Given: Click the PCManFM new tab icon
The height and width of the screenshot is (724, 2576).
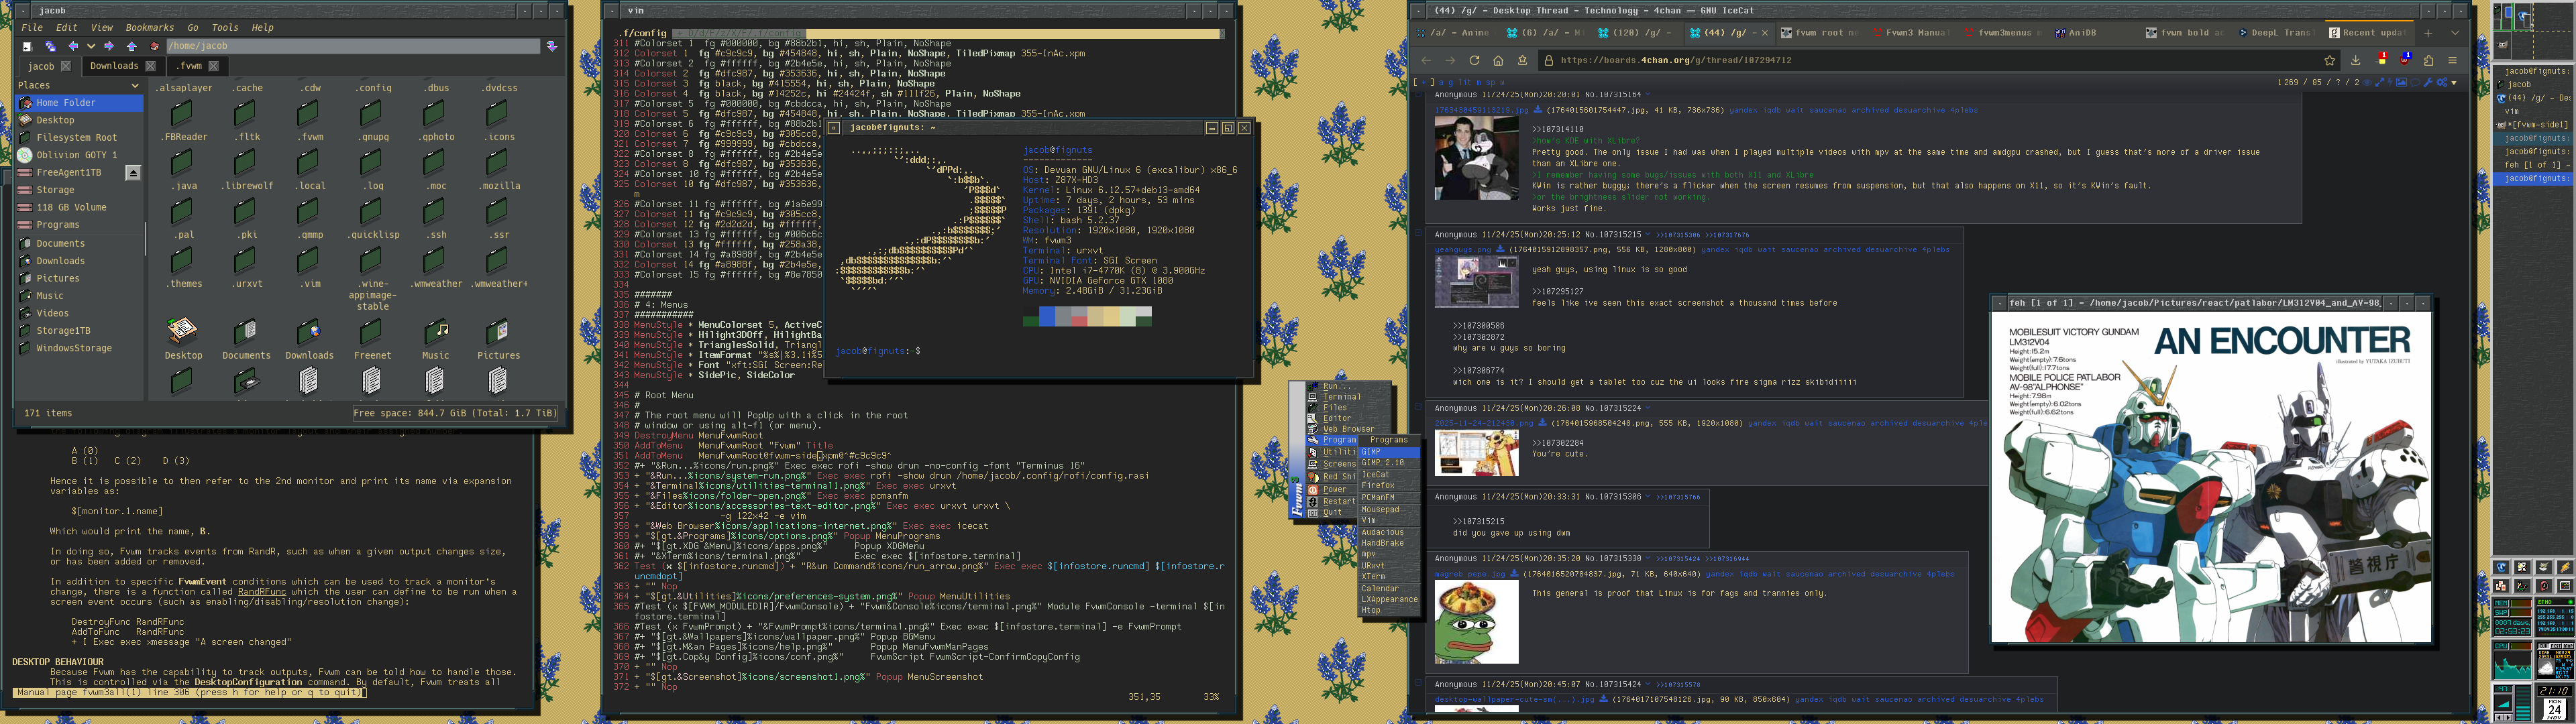Looking at the screenshot, I should click(28, 46).
